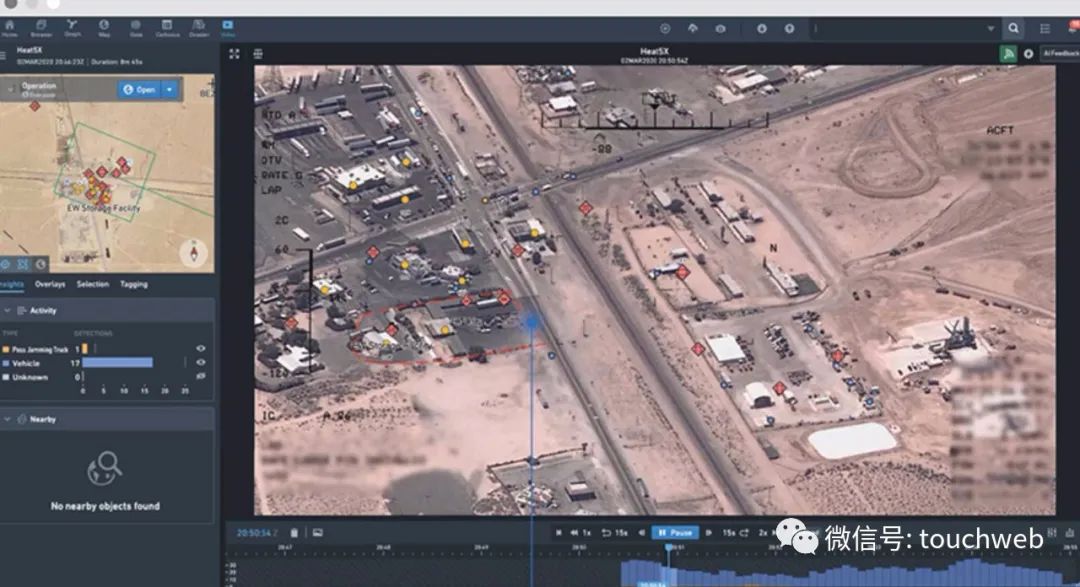This screenshot has height=587, width=1080.
Task: Click rewind 1x speed control
Action: click(580, 533)
